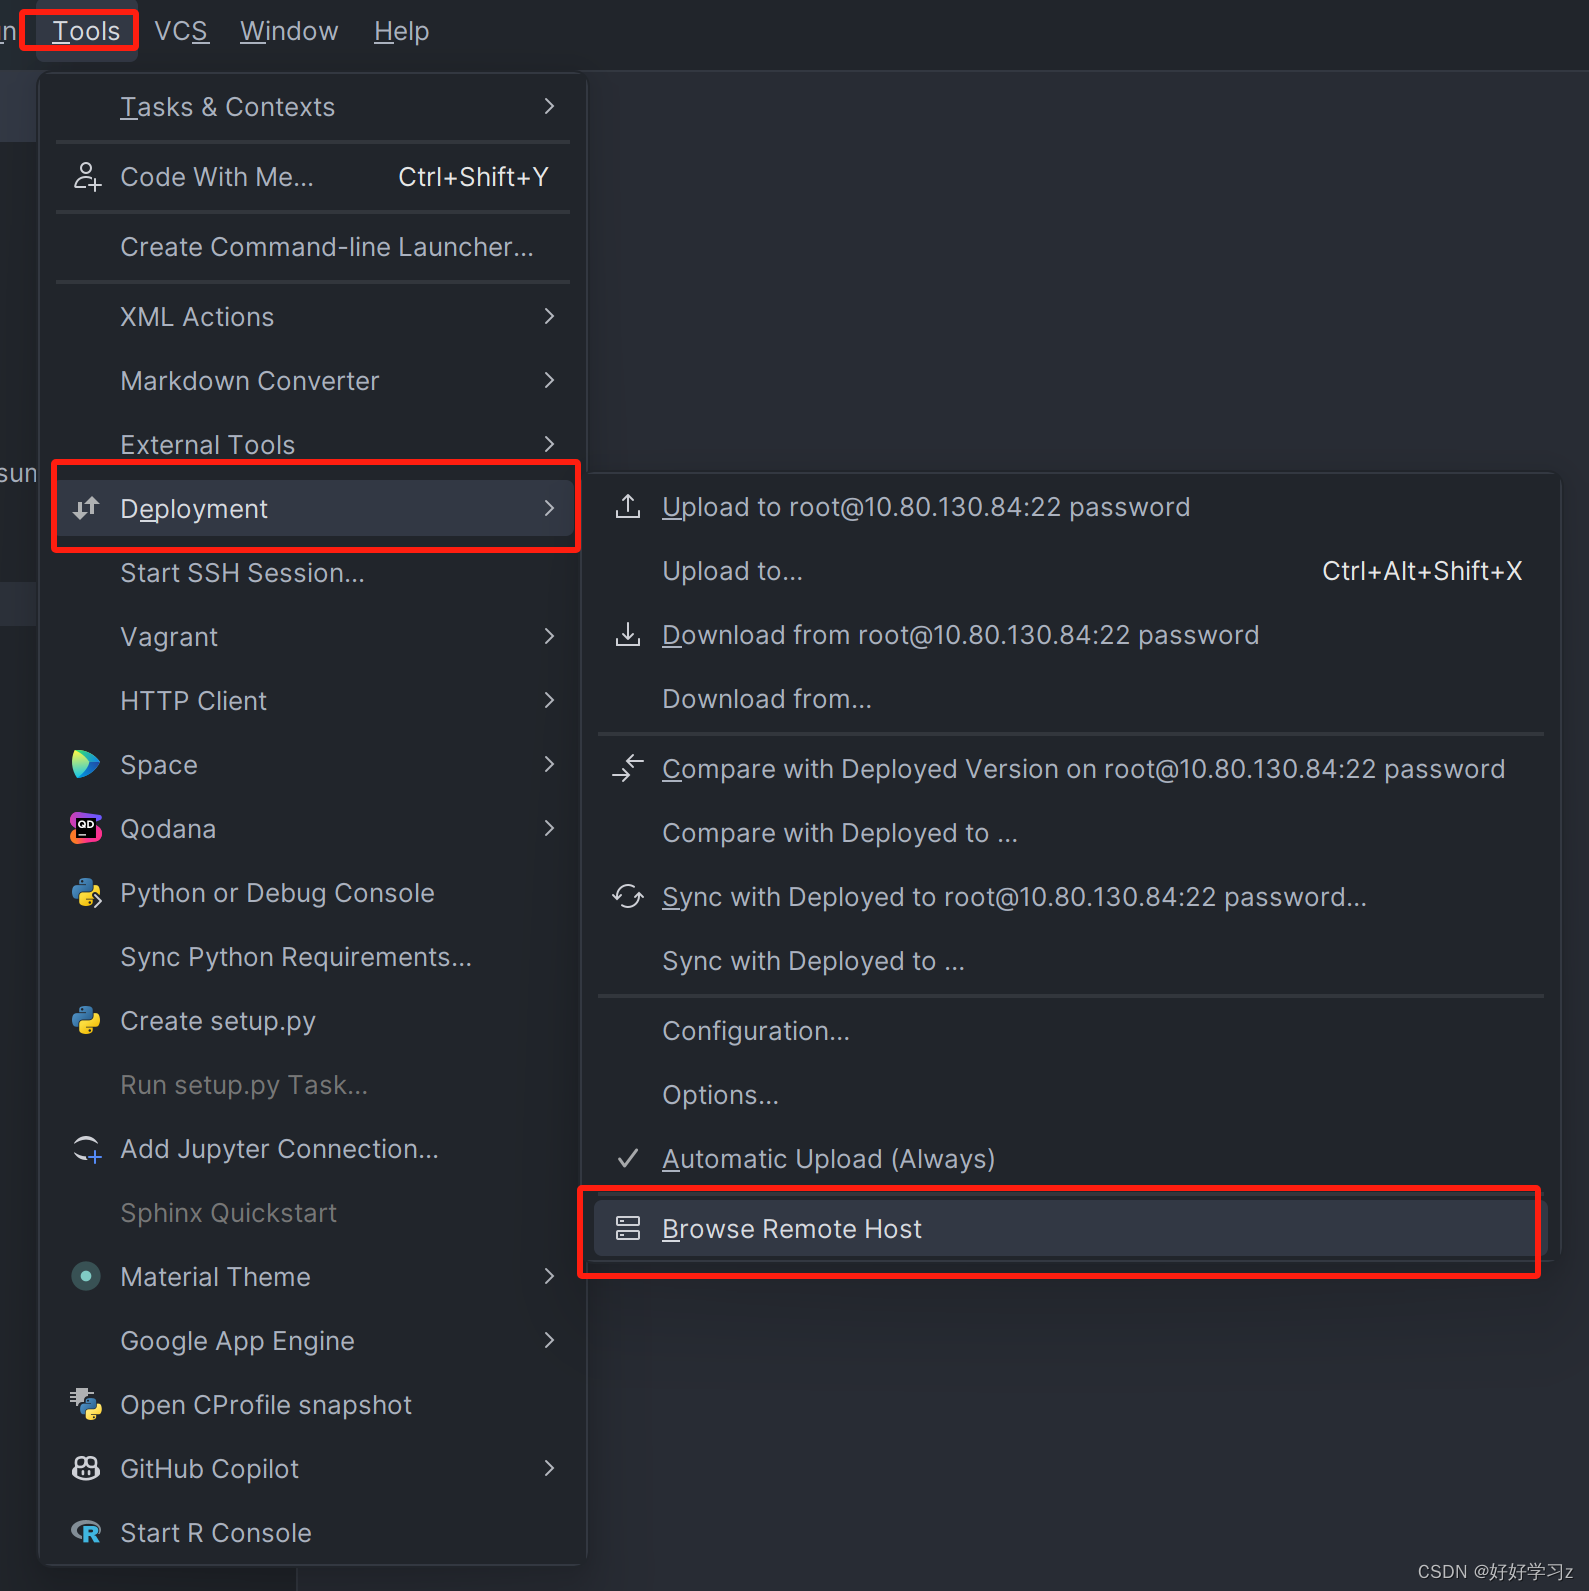The height and width of the screenshot is (1591, 1589).
Task: Click the Deployment arrows icon
Action: (87, 508)
